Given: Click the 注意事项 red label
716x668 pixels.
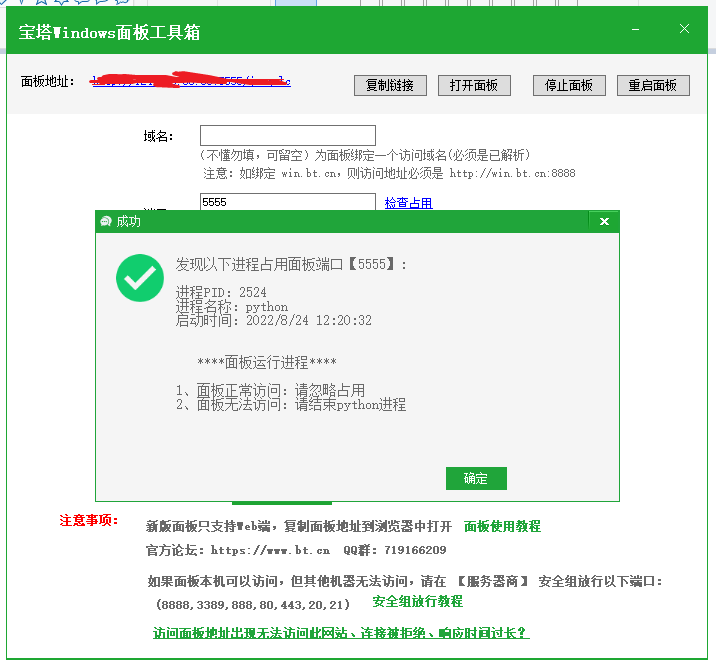Looking at the screenshot, I should point(89,520).
